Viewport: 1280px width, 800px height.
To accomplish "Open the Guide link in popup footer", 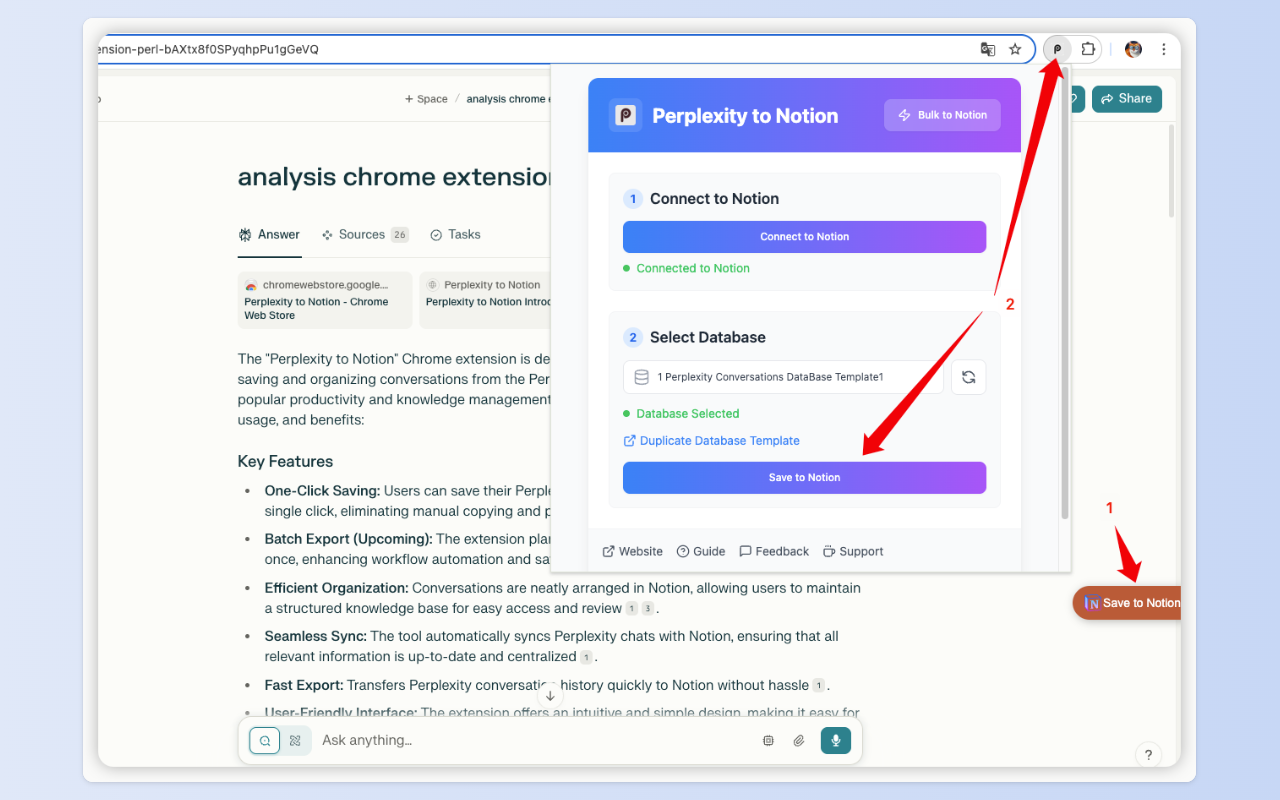I will coord(701,551).
